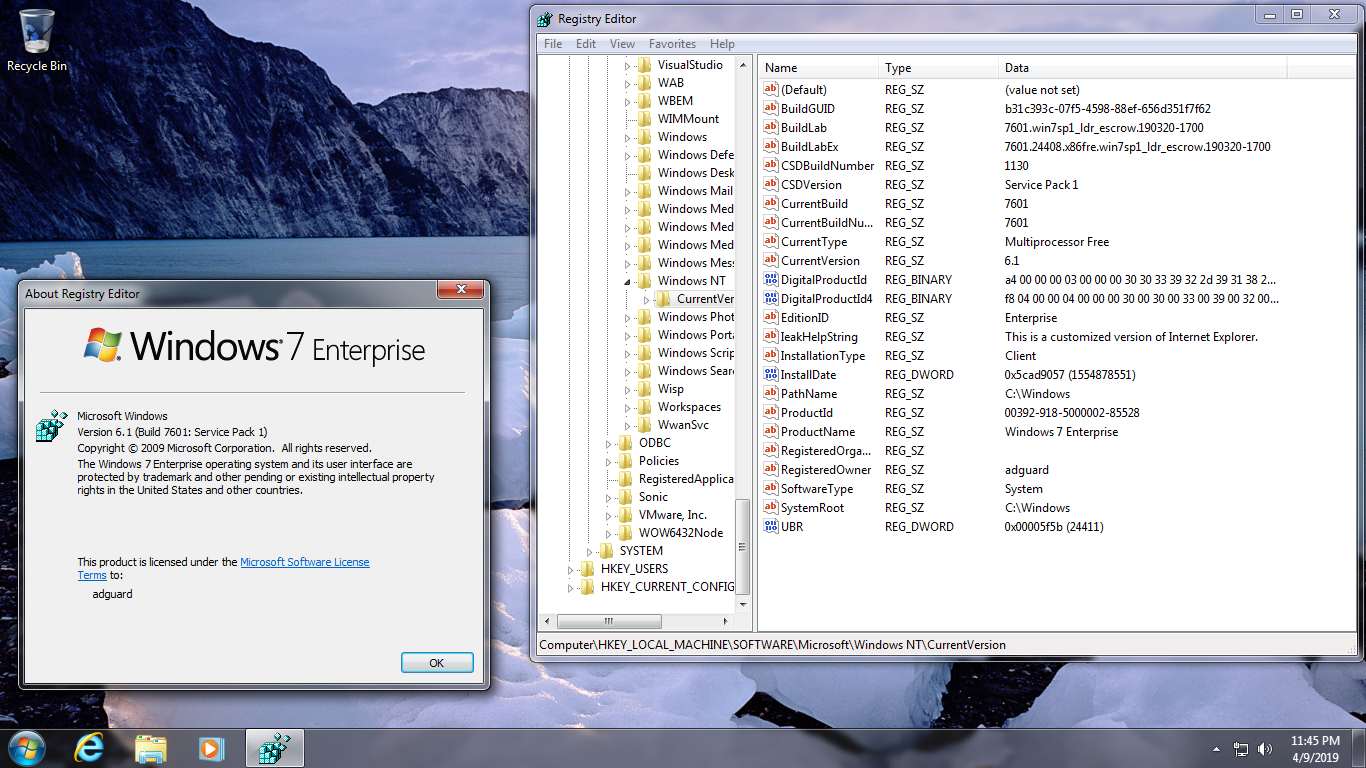Open the View menu in Registry Editor
1366x768 pixels.
[x=622, y=44]
